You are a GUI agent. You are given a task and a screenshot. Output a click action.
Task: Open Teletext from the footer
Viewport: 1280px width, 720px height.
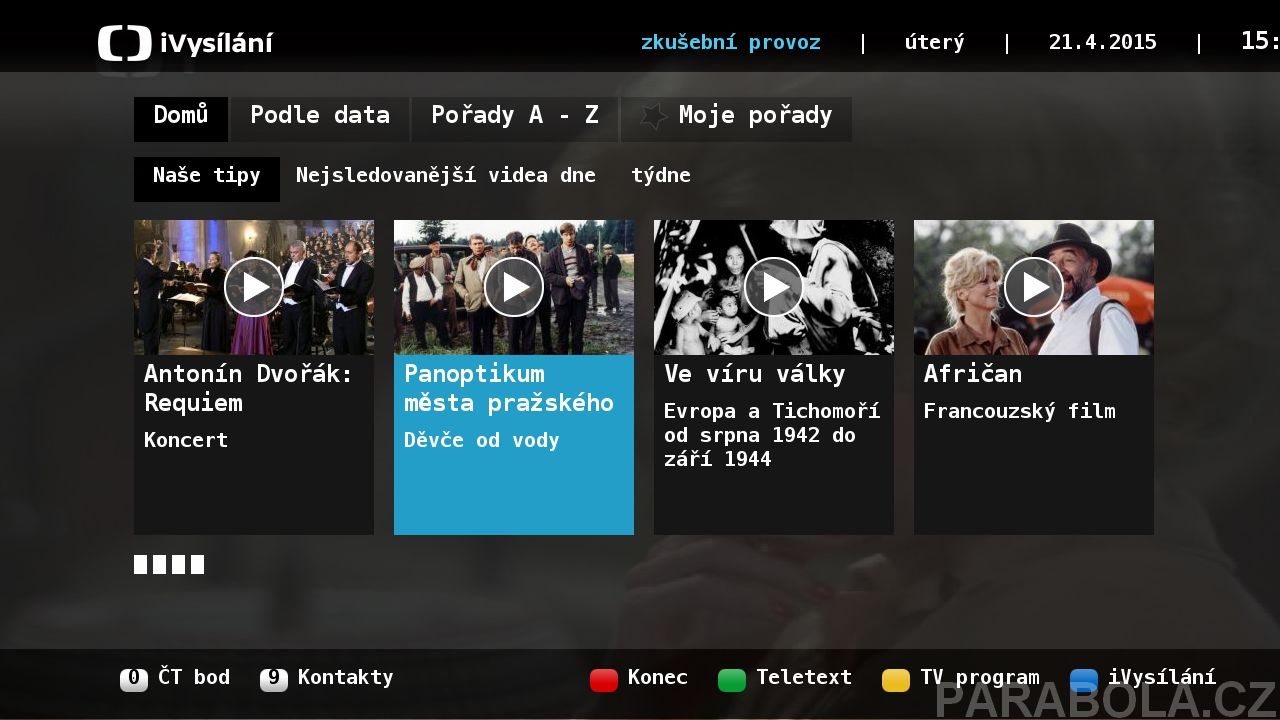(804, 677)
